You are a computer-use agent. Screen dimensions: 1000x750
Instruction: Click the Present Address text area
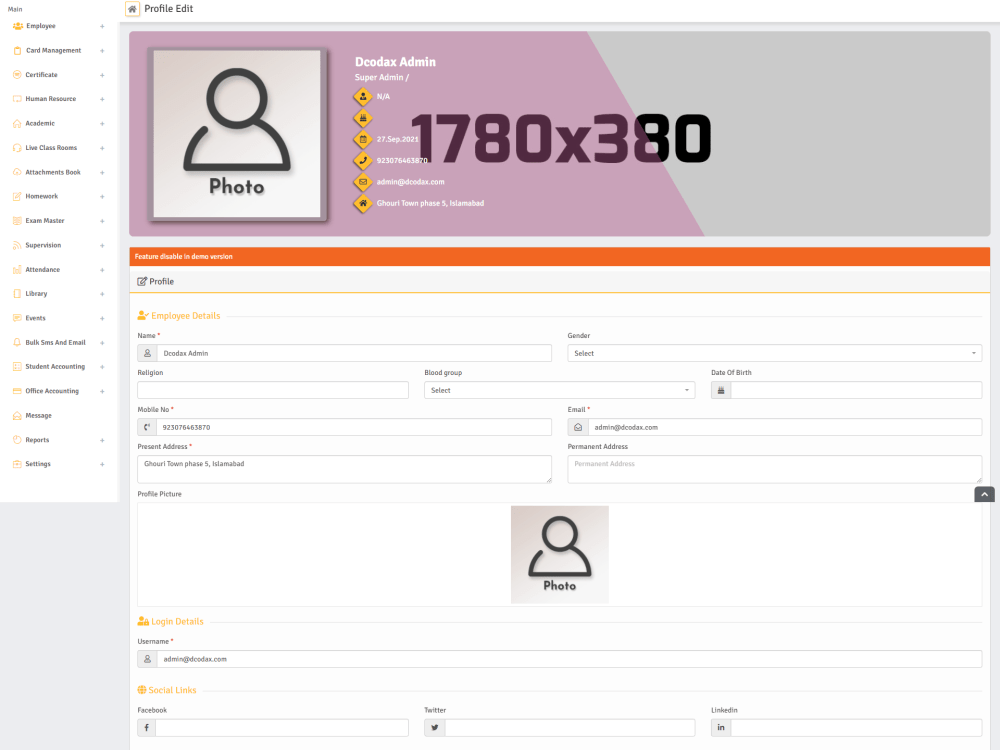pyautogui.click(x=344, y=469)
